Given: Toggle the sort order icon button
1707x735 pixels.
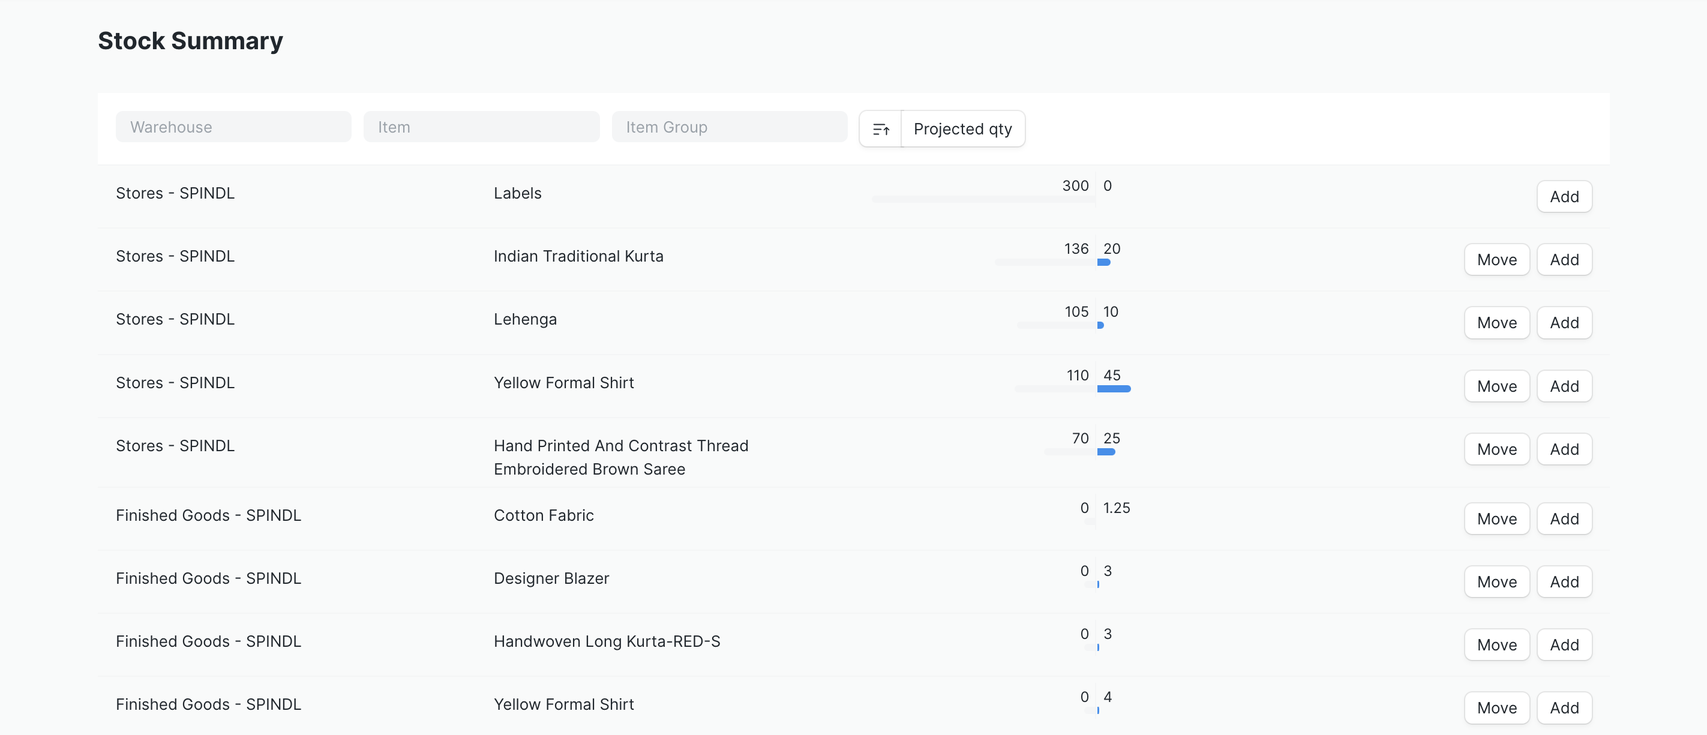Looking at the screenshot, I should click(x=880, y=129).
